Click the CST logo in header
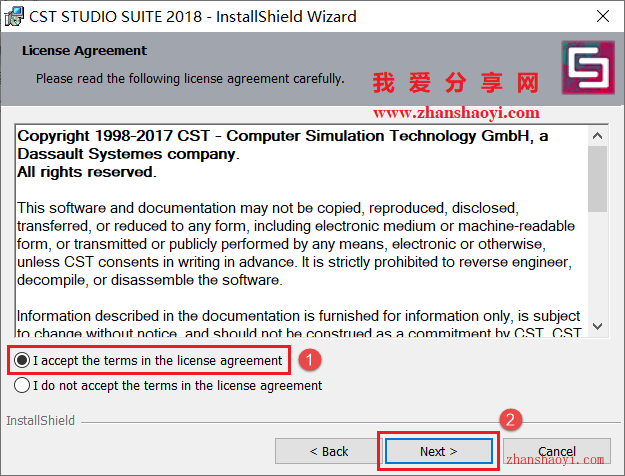This screenshot has height=476, width=625. [588, 67]
